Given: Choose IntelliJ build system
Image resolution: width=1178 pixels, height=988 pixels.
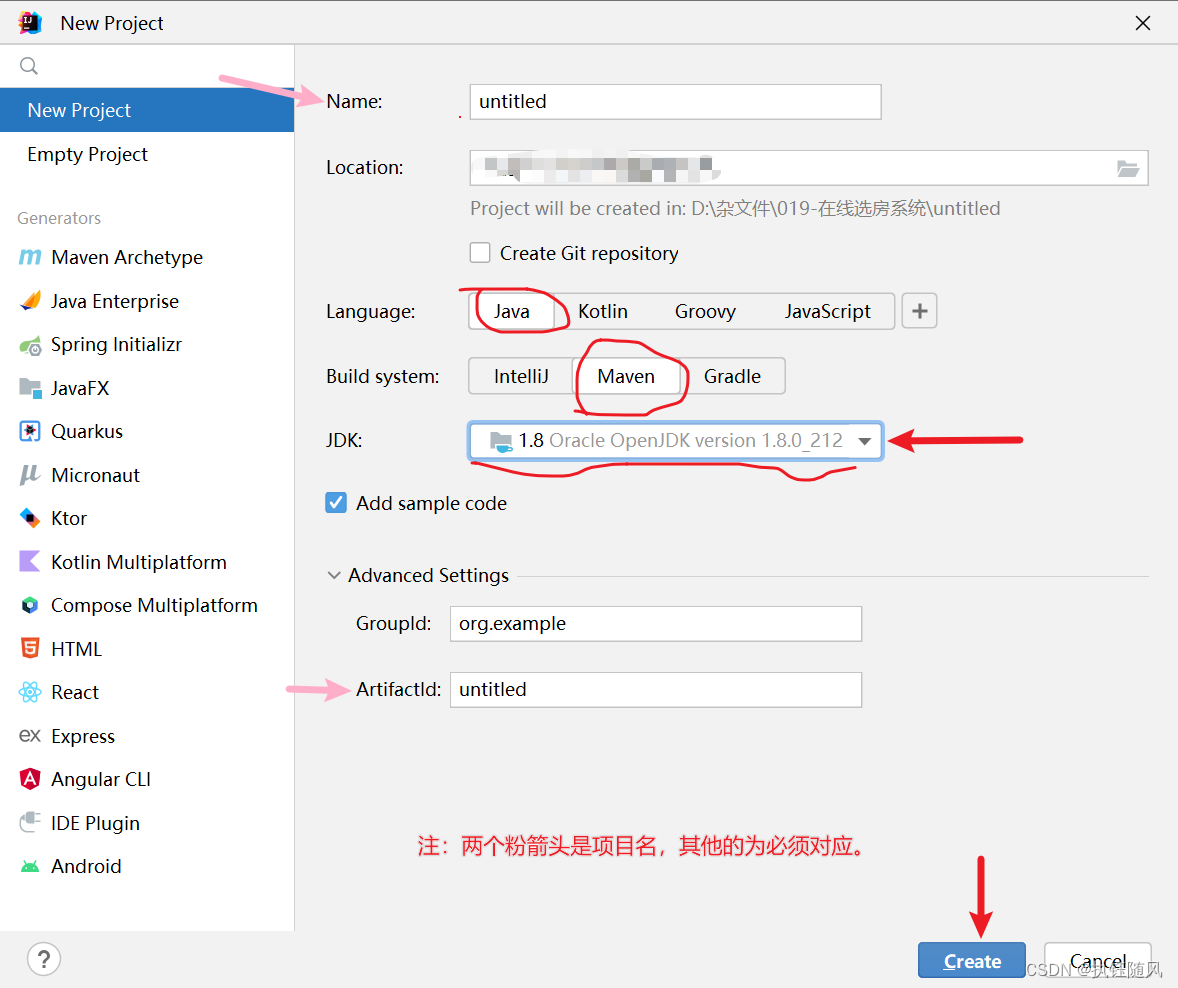Looking at the screenshot, I should tap(521, 376).
